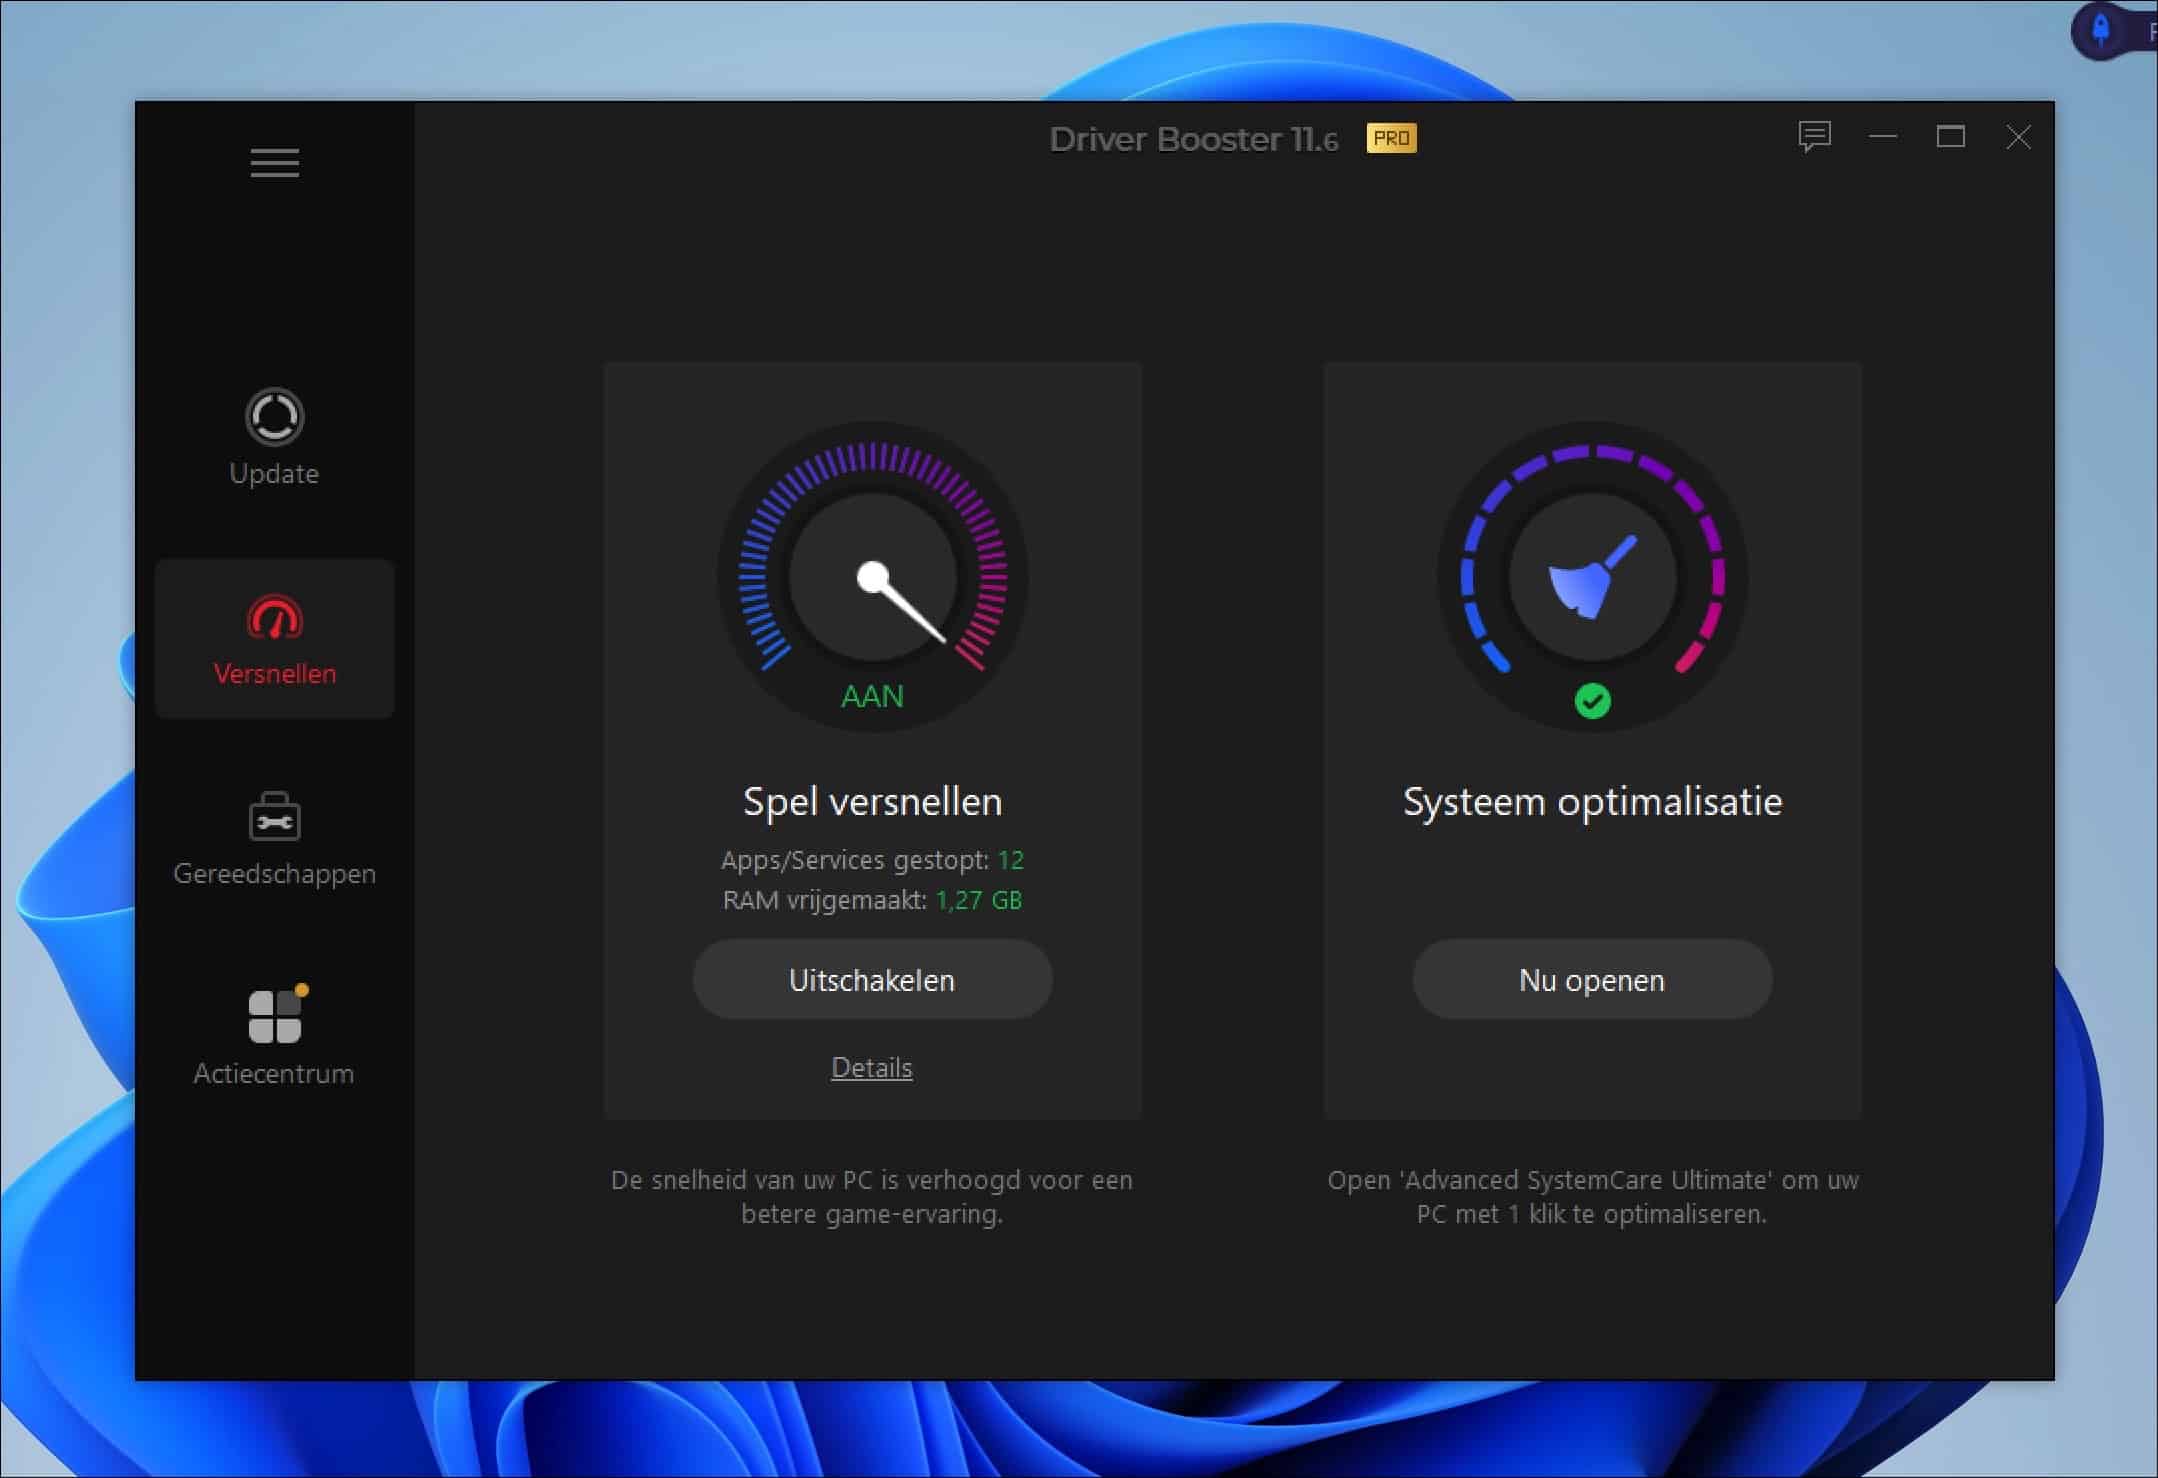Turn off game boost with the Uitschakelen button
Image resolution: width=2158 pixels, height=1478 pixels.
click(871, 980)
